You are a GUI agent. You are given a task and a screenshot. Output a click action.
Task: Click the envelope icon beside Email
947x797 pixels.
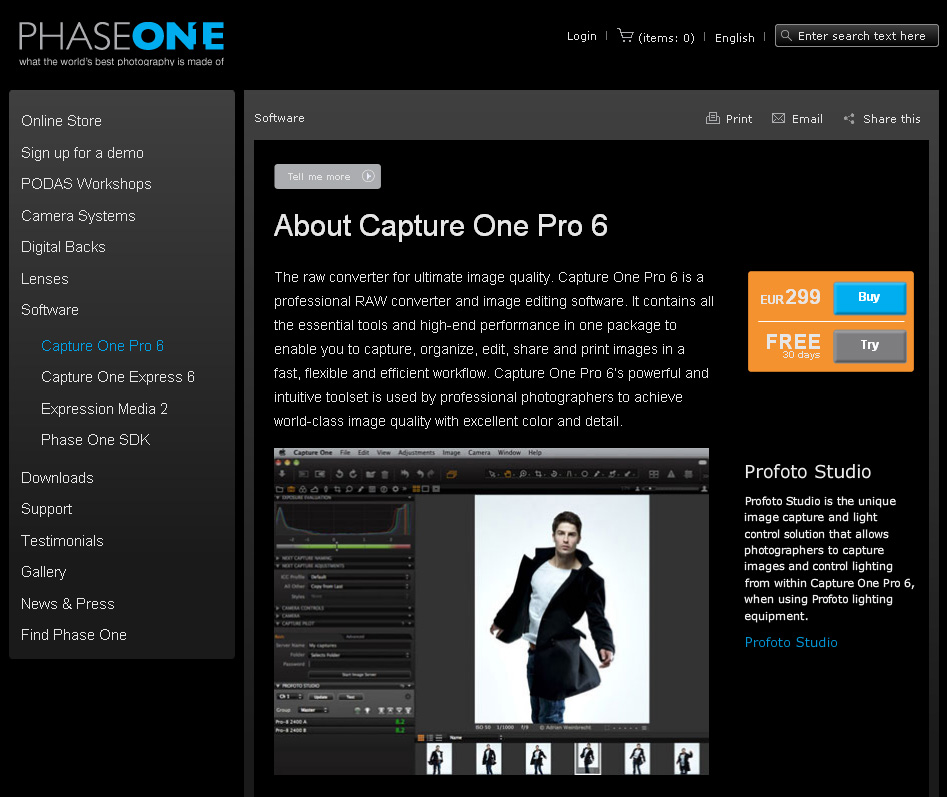click(778, 118)
